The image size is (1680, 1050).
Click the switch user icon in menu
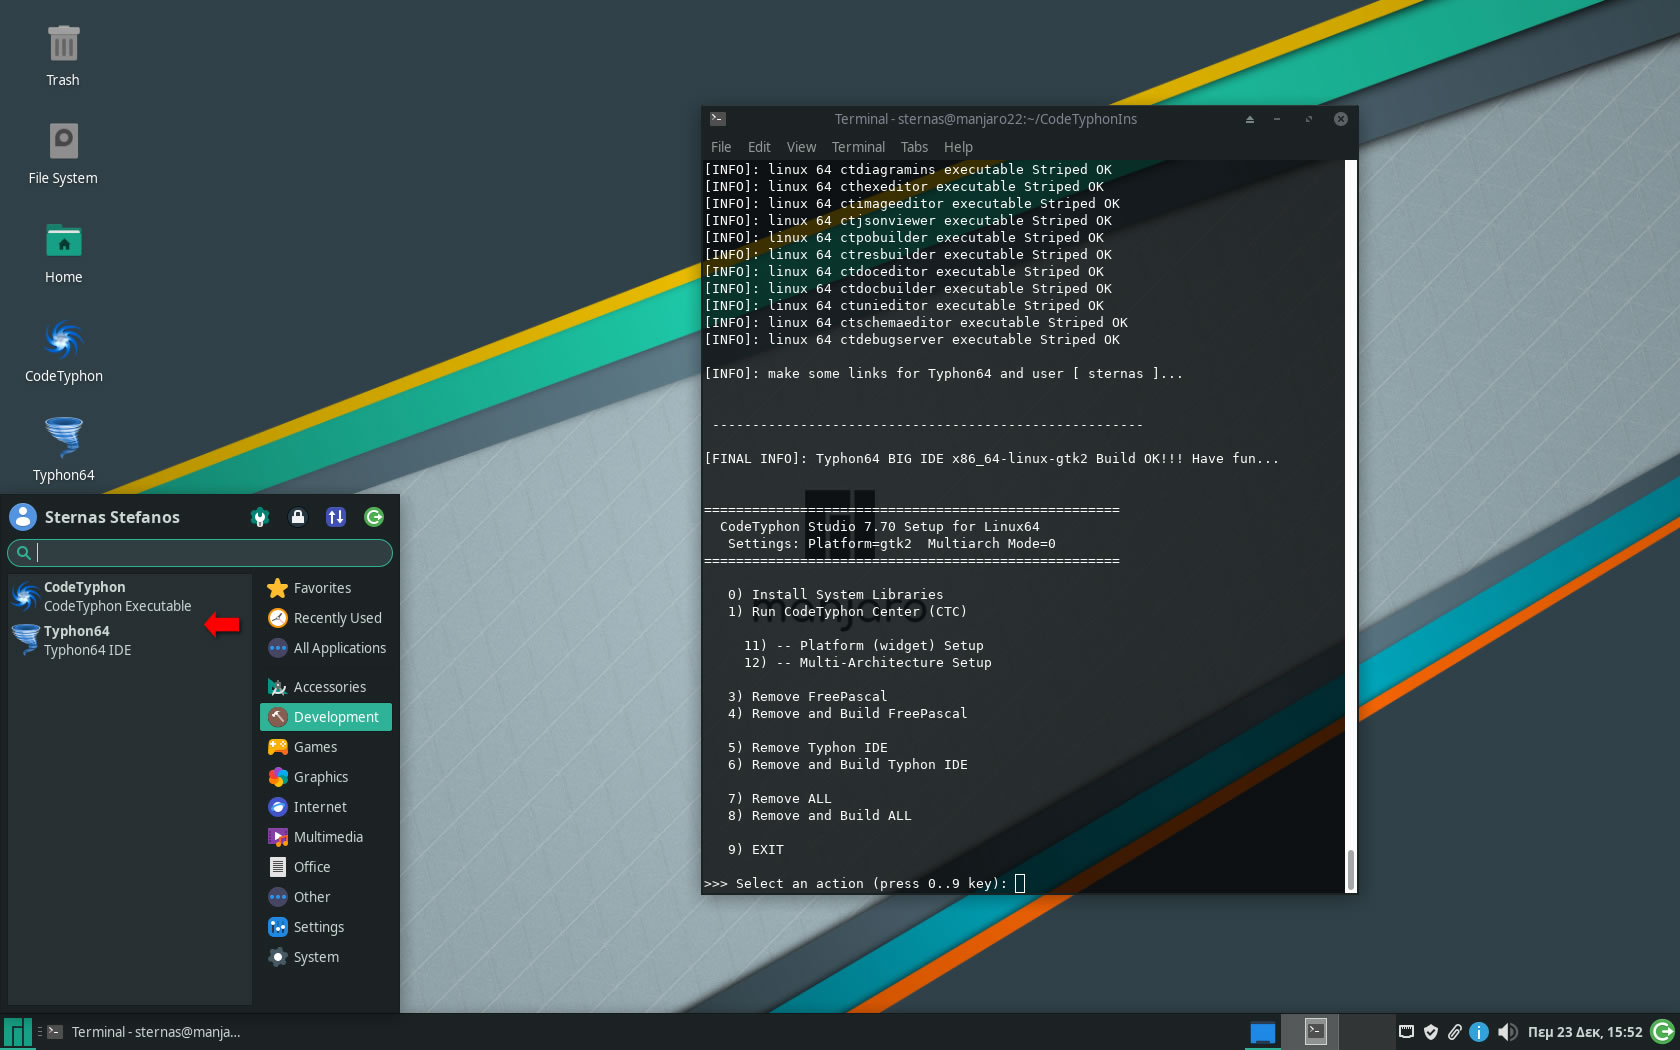click(336, 517)
